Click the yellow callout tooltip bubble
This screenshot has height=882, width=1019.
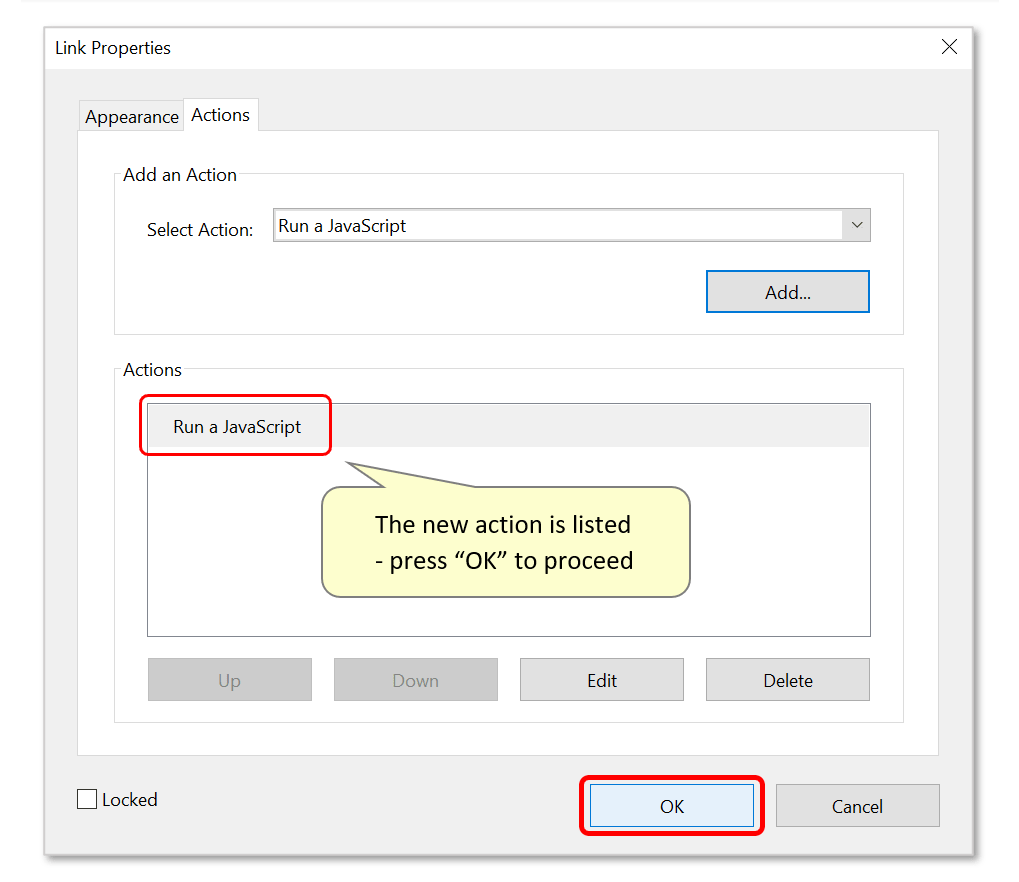[x=505, y=541]
